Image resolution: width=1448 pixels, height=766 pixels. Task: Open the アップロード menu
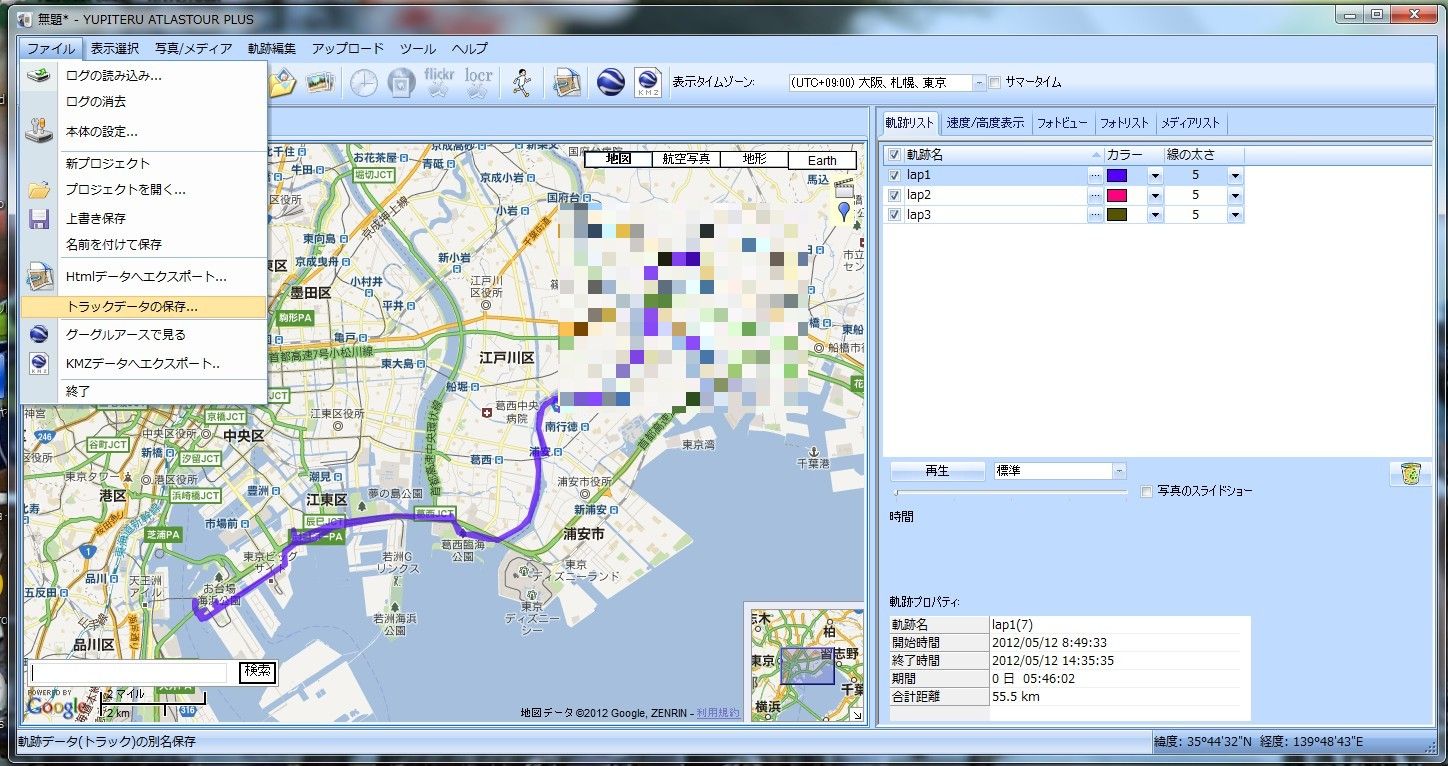pos(347,48)
